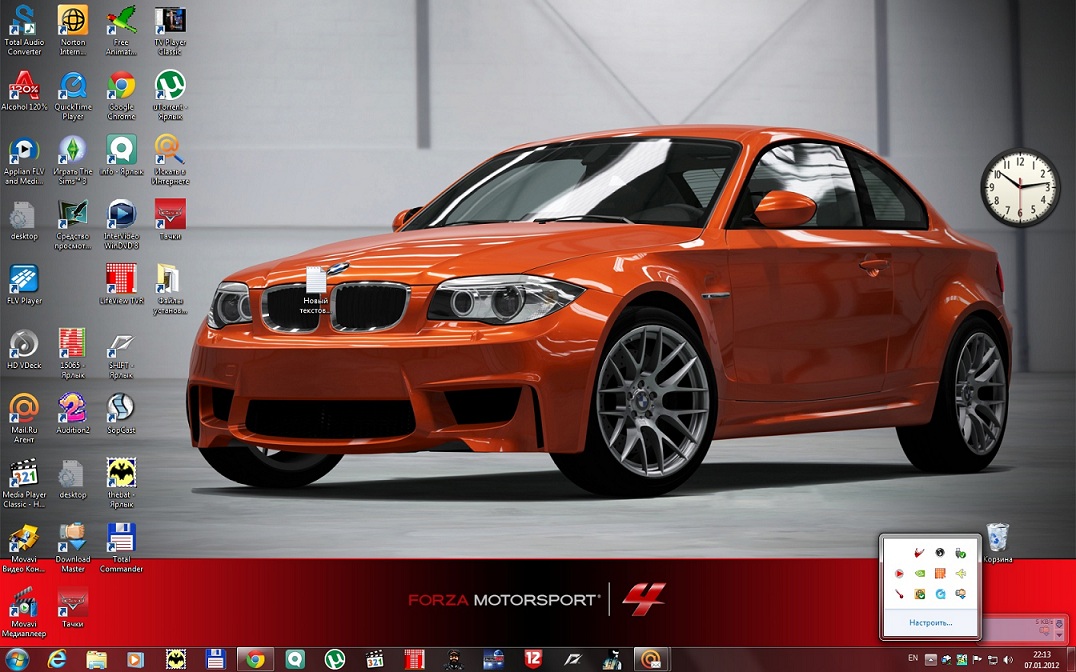Click the thermometer icon in tray popup

tap(899, 593)
